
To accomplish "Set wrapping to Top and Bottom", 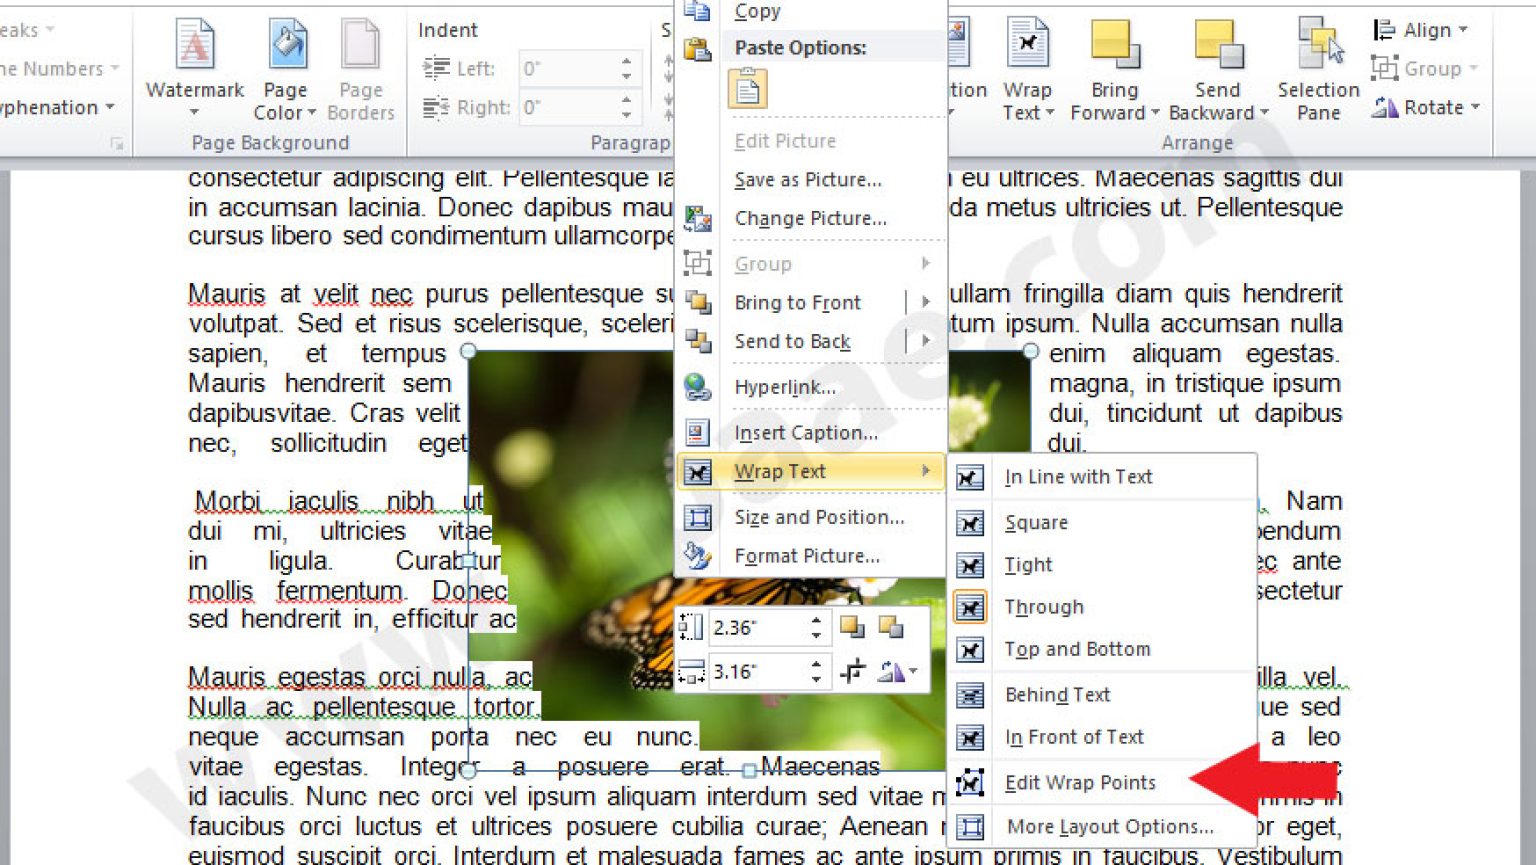I will (x=1076, y=649).
